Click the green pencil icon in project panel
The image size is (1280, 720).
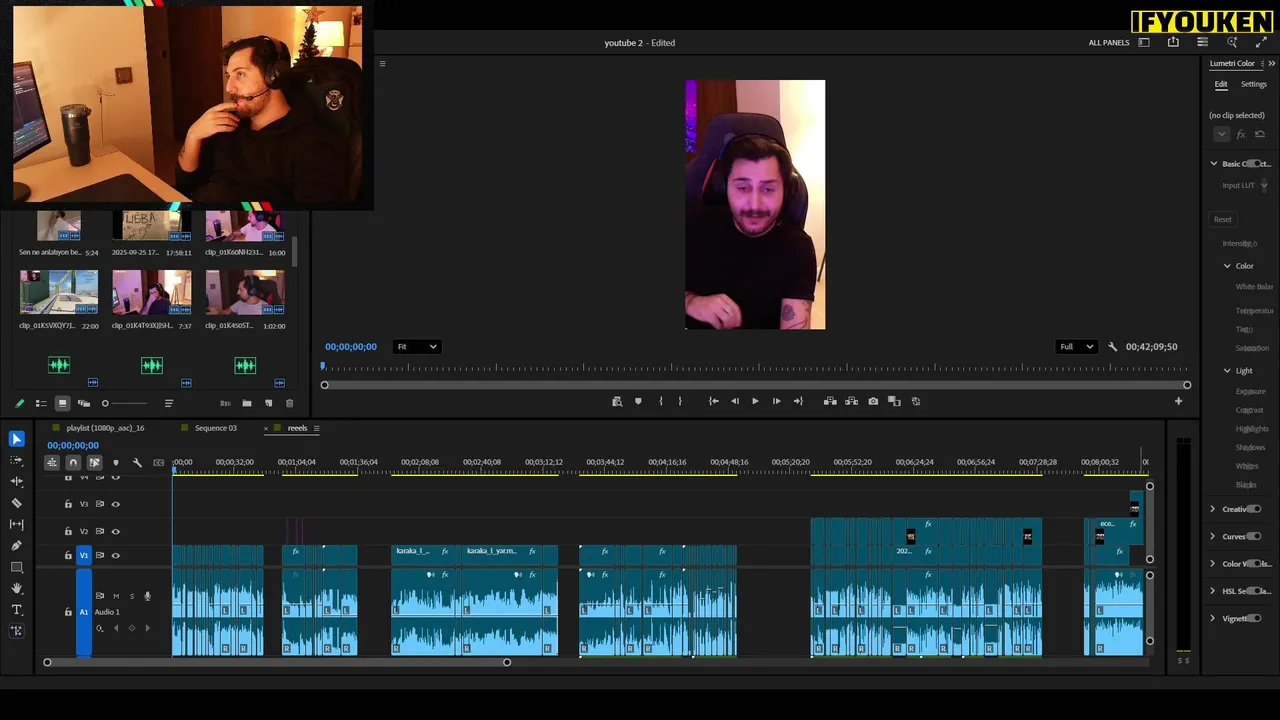click(x=19, y=403)
